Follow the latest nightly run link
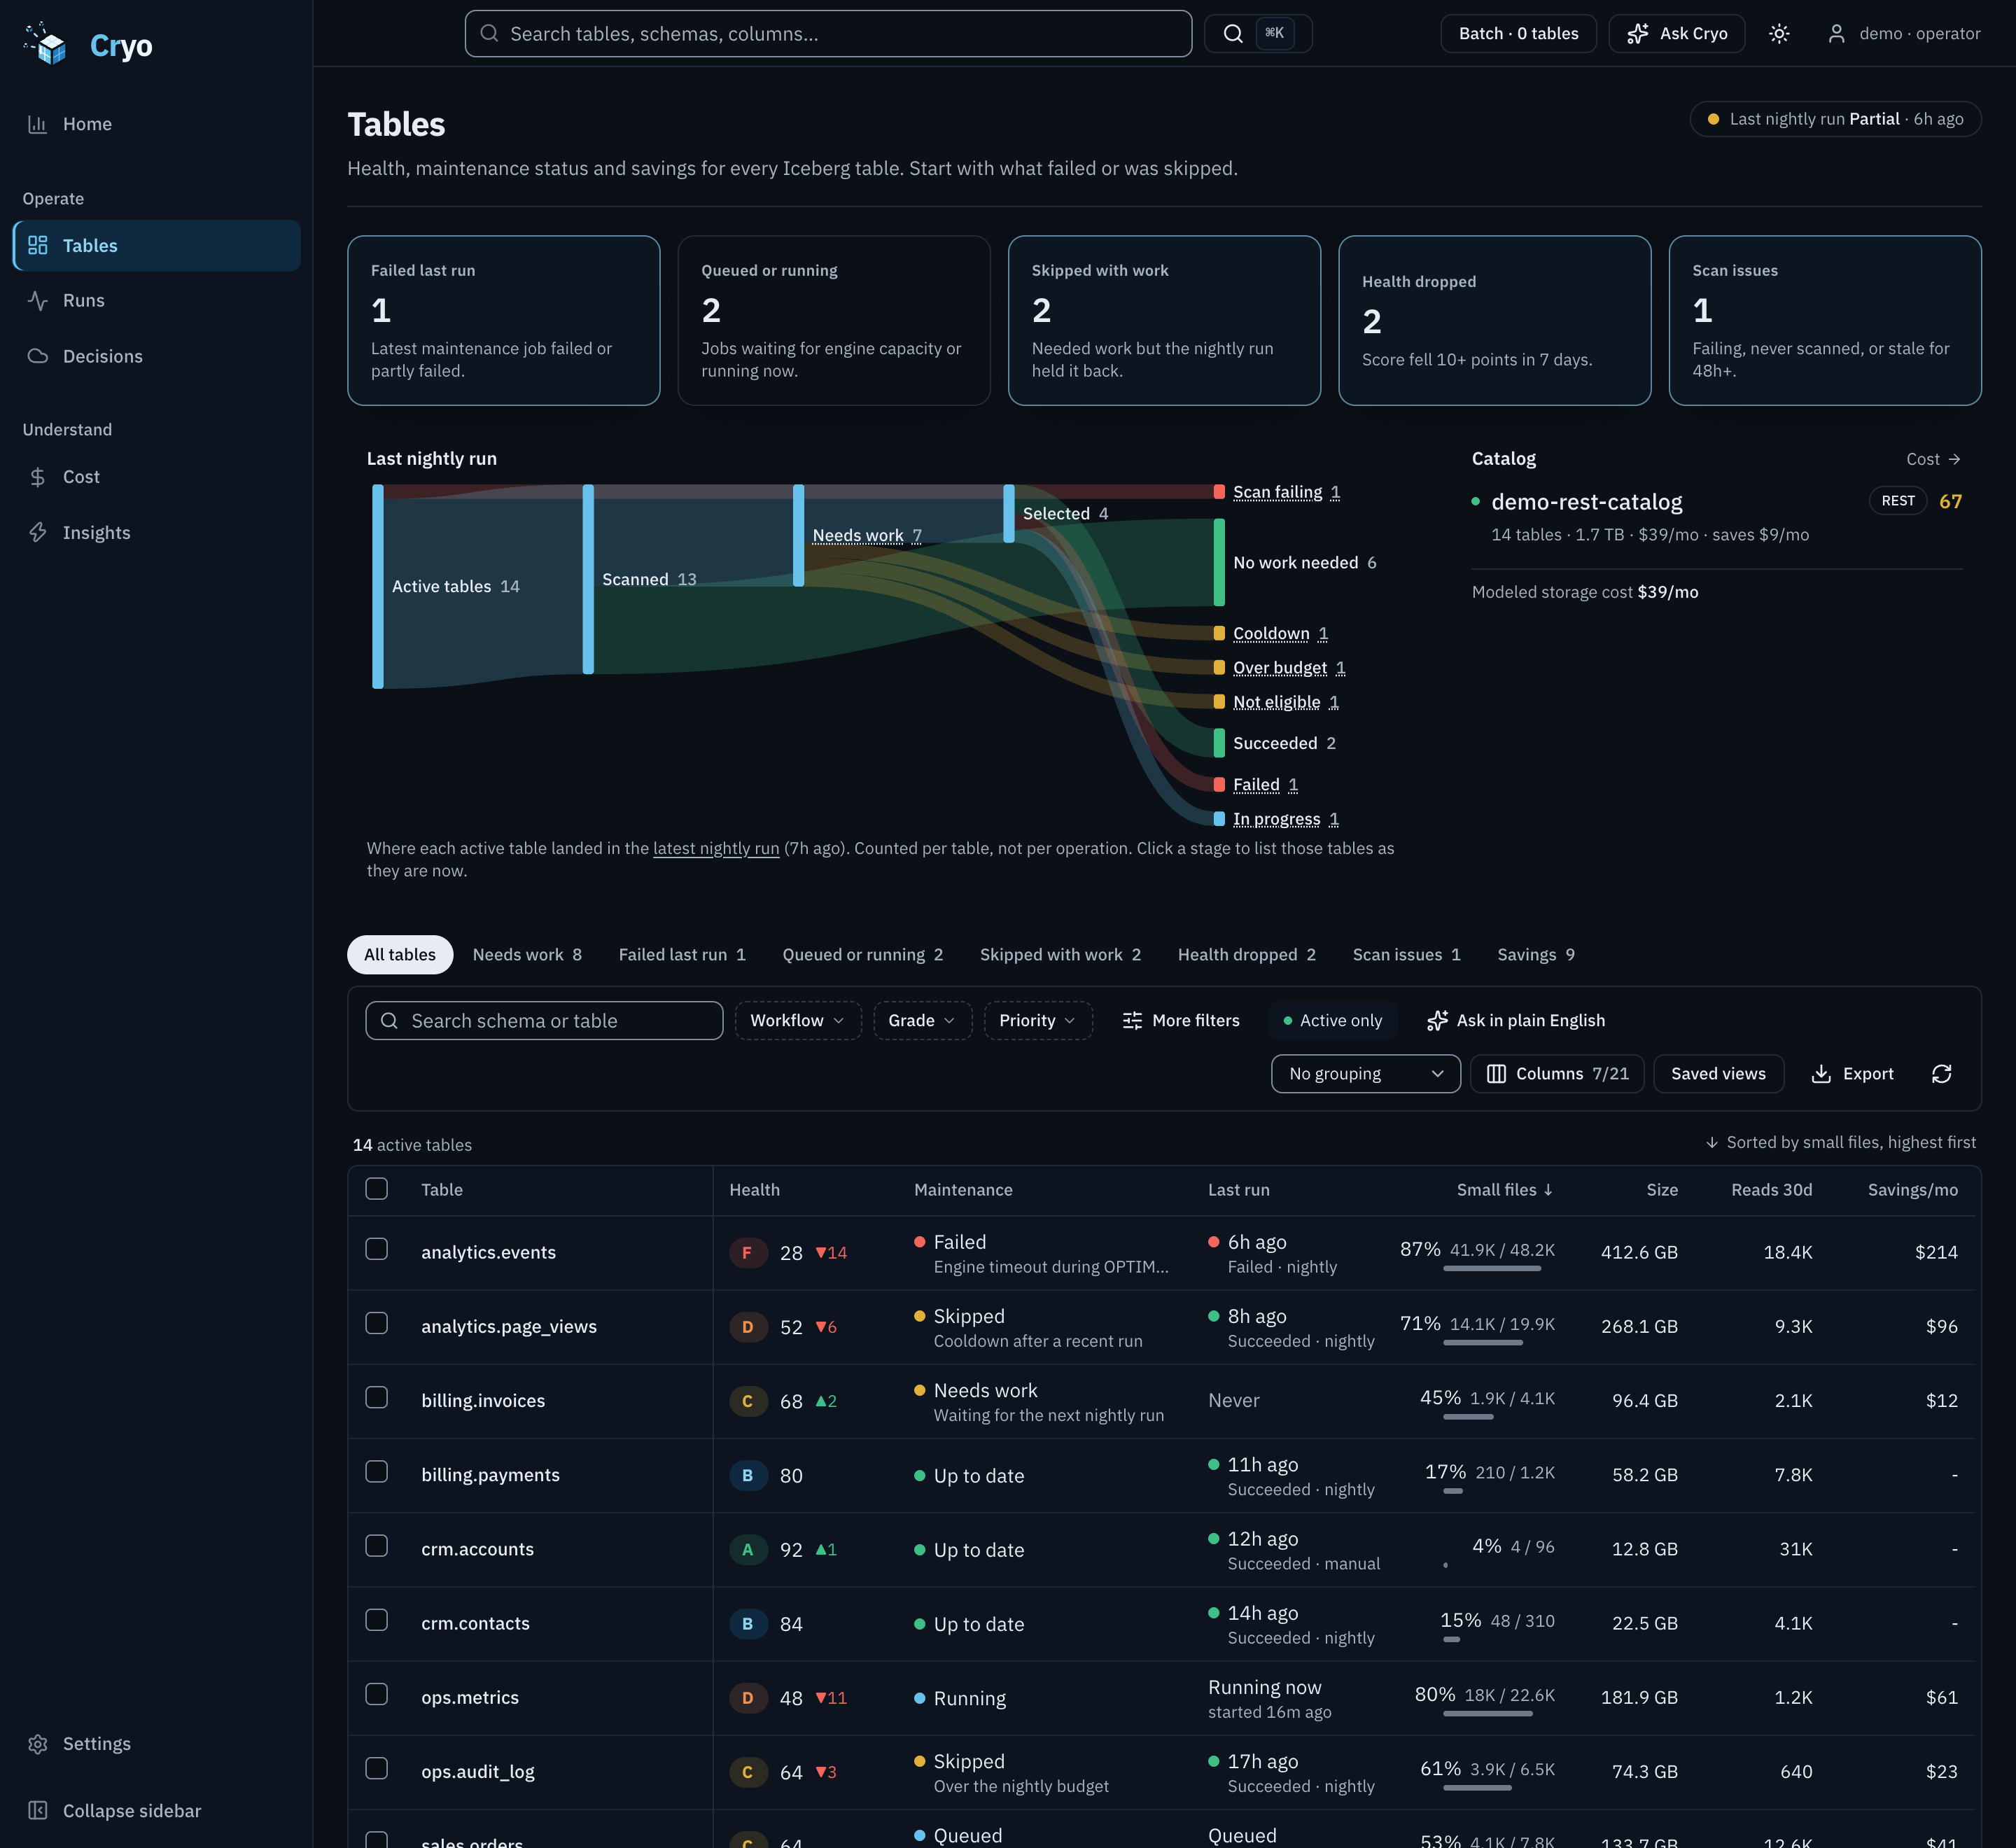The height and width of the screenshot is (1848, 2016). pos(716,848)
